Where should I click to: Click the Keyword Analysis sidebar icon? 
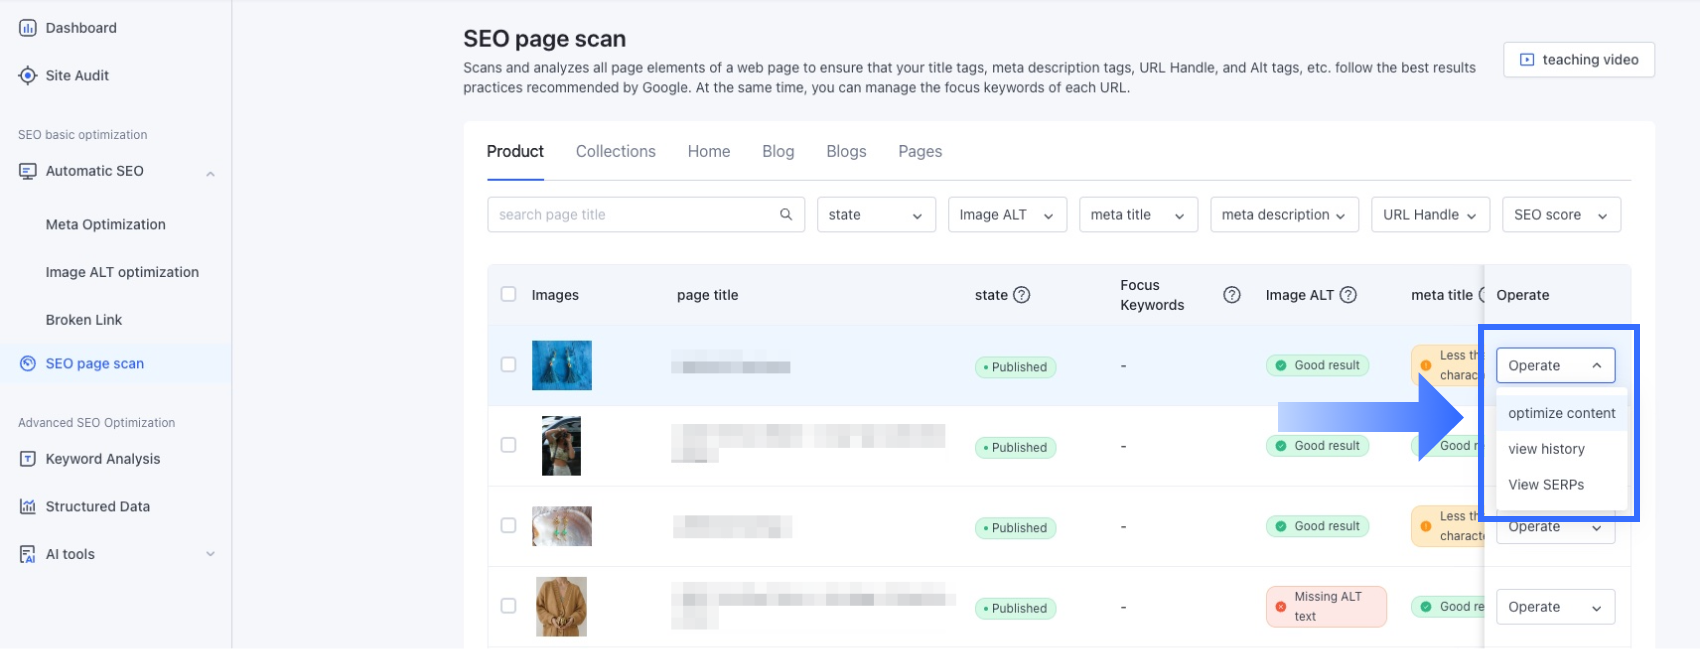[x=28, y=459]
